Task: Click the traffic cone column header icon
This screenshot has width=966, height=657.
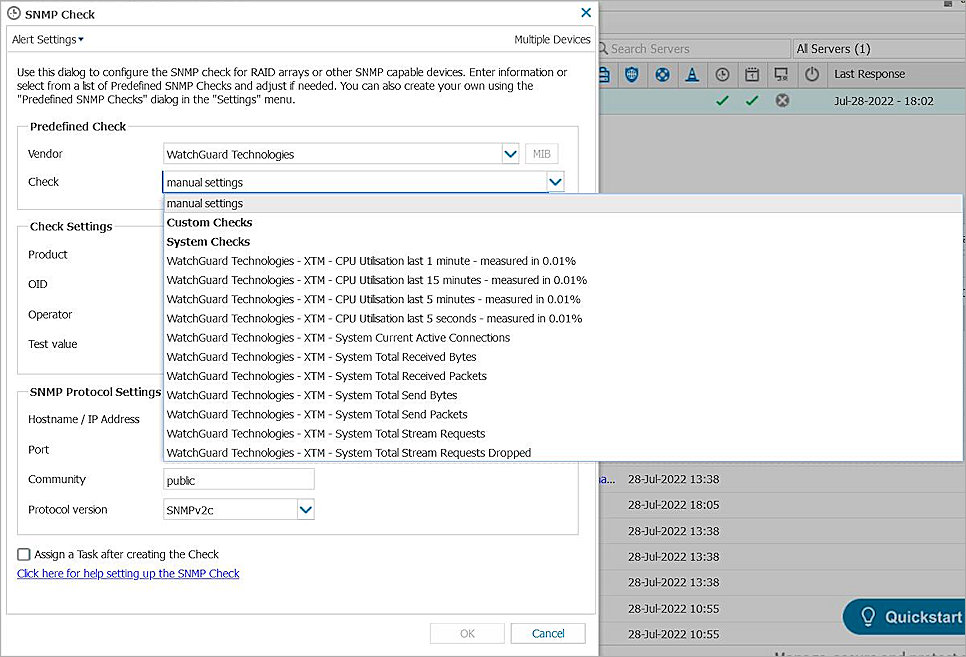Action: 692,74
